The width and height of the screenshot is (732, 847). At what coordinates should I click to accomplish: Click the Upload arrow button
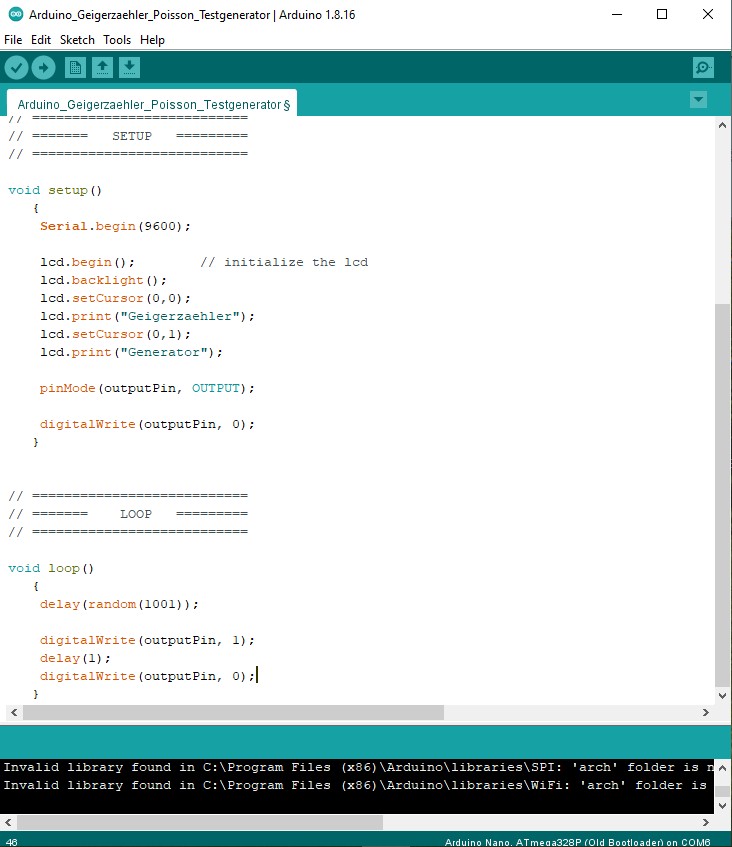[43, 68]
